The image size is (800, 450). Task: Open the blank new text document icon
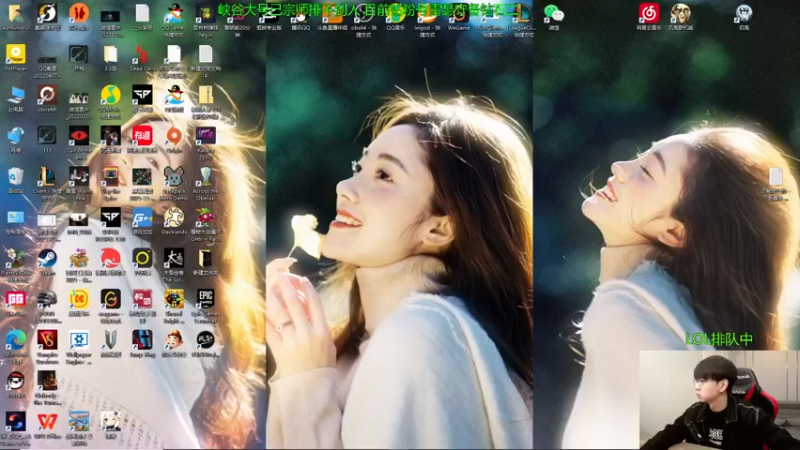[x=206, y=55]
